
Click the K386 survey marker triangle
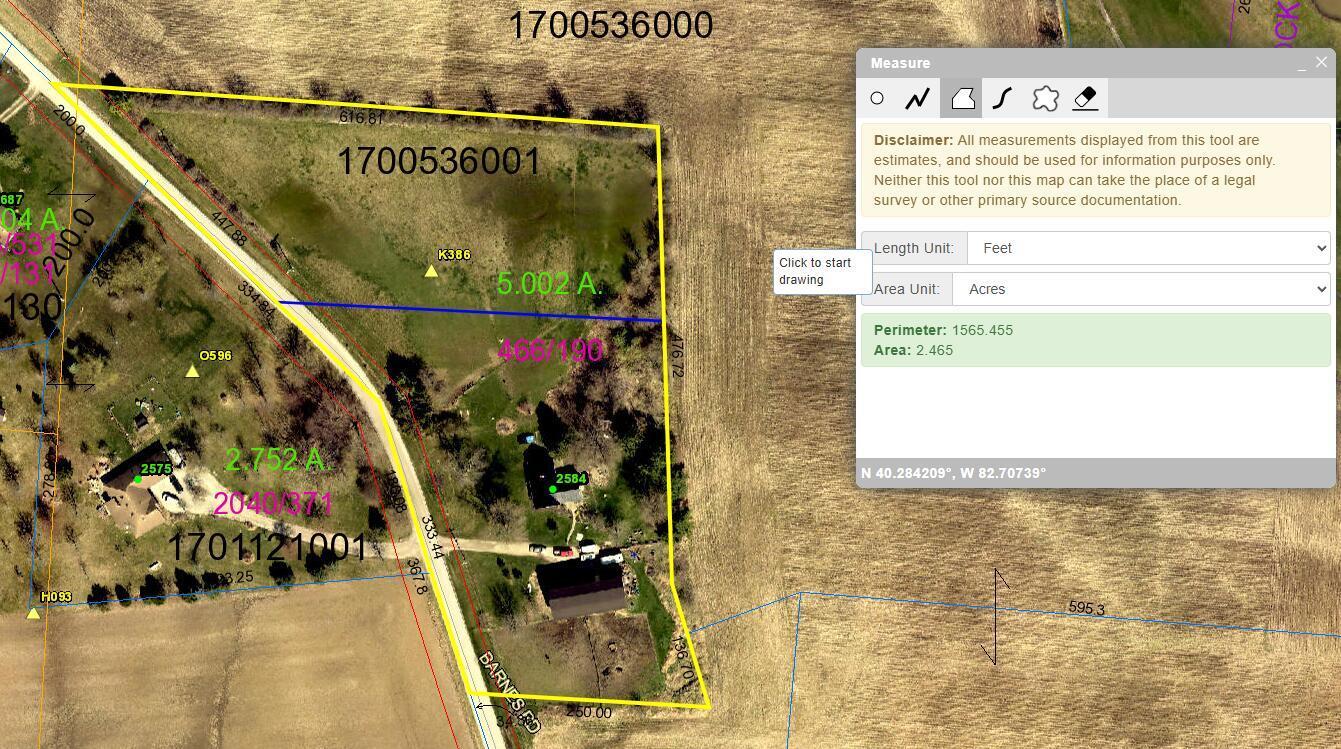431,271
